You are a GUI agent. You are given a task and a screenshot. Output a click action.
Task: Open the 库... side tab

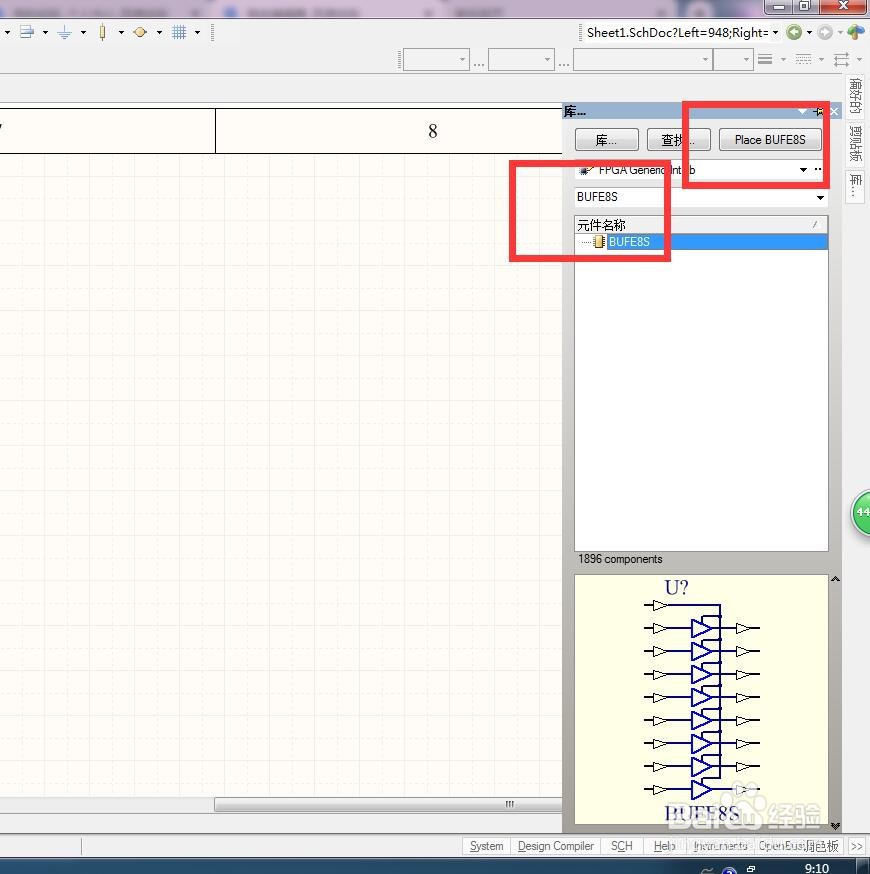855,186
